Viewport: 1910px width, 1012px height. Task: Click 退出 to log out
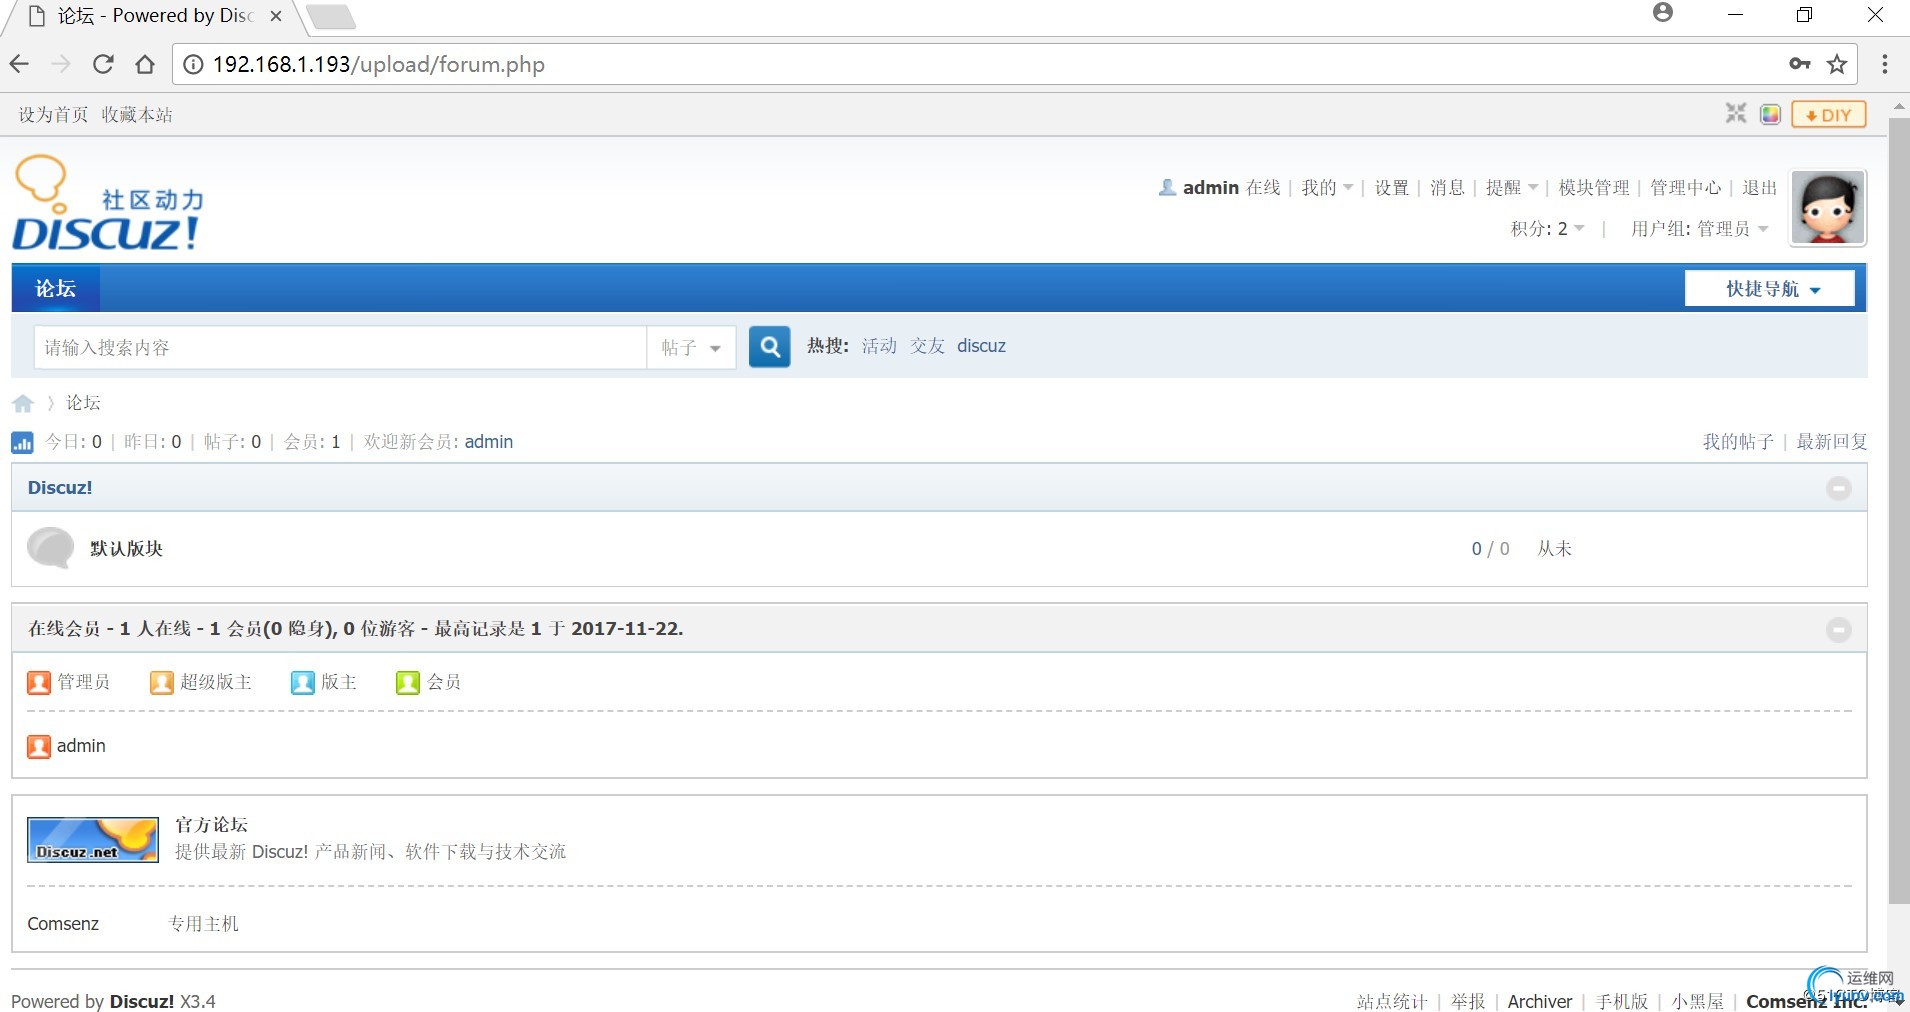tap(1759, 187)
